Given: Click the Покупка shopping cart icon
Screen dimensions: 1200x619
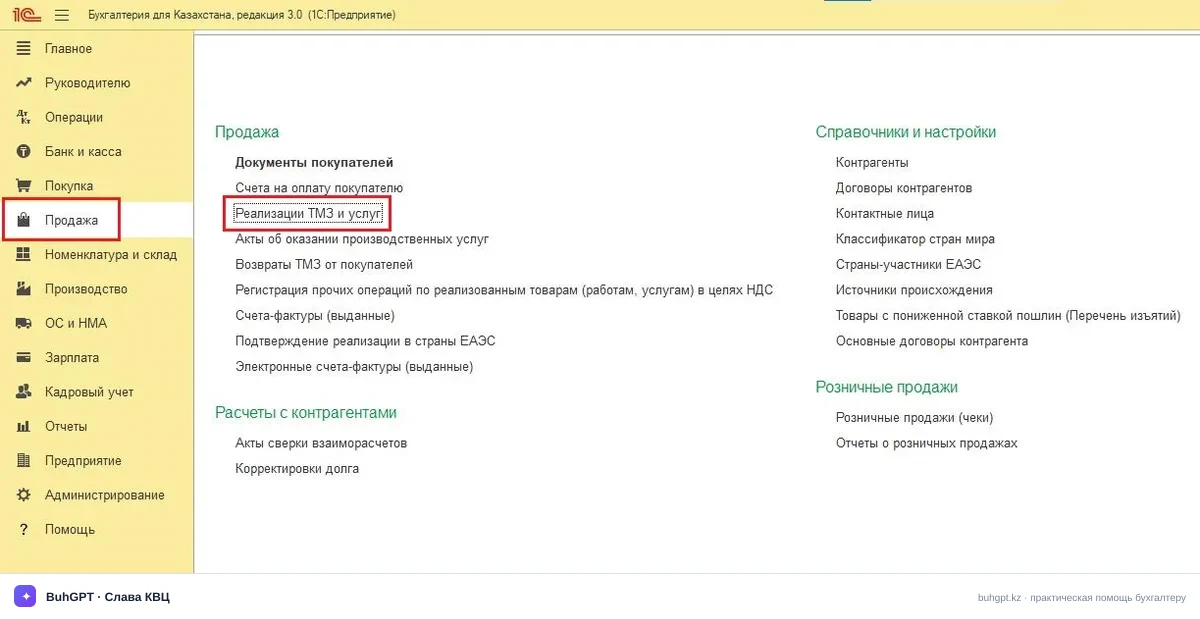Looking at the screenshot, I should click(x=24, y=186).
